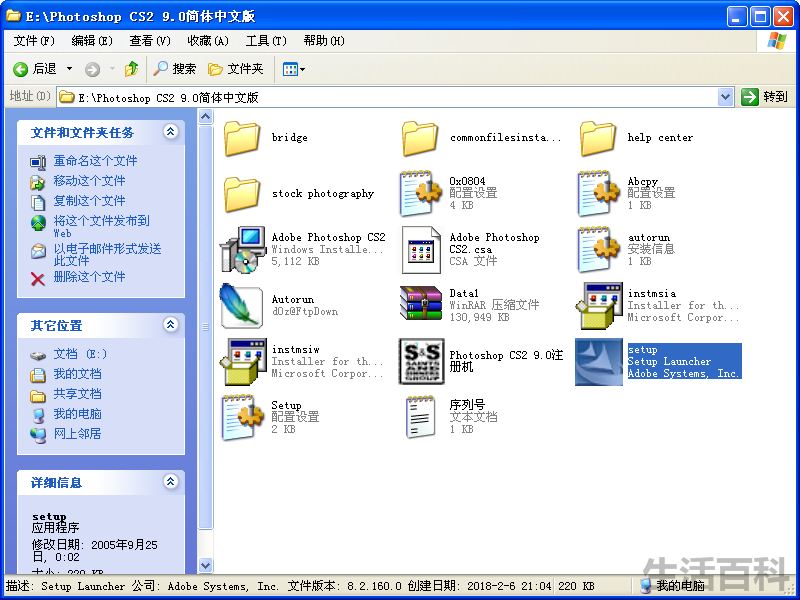Toggle the 文件夹 folders pane button
800x600 pixels.
[236, 68]
